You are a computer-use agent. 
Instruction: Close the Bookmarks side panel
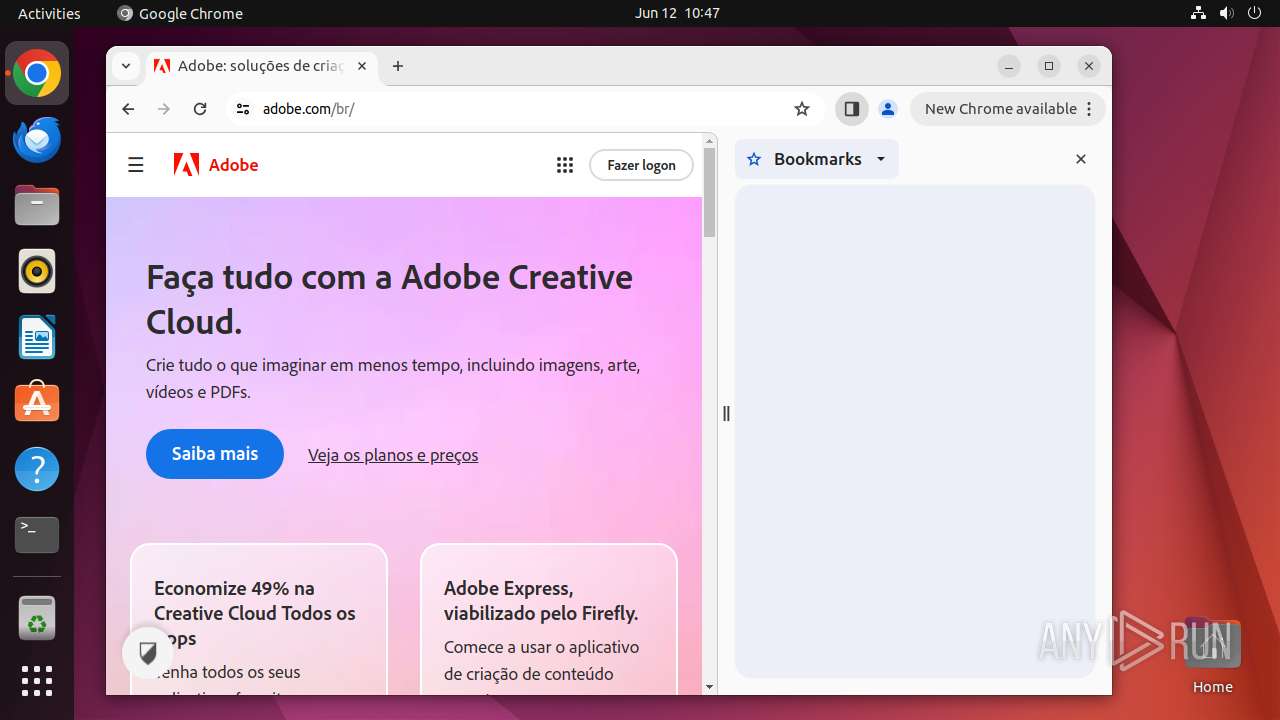click(1081, 159)
